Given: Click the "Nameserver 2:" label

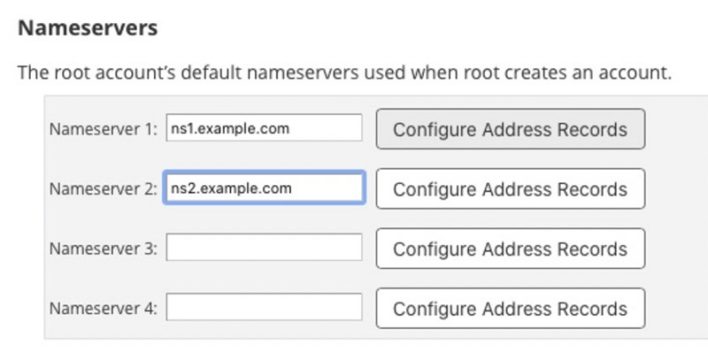Looking at the screenshot, I should click(103, 189).
